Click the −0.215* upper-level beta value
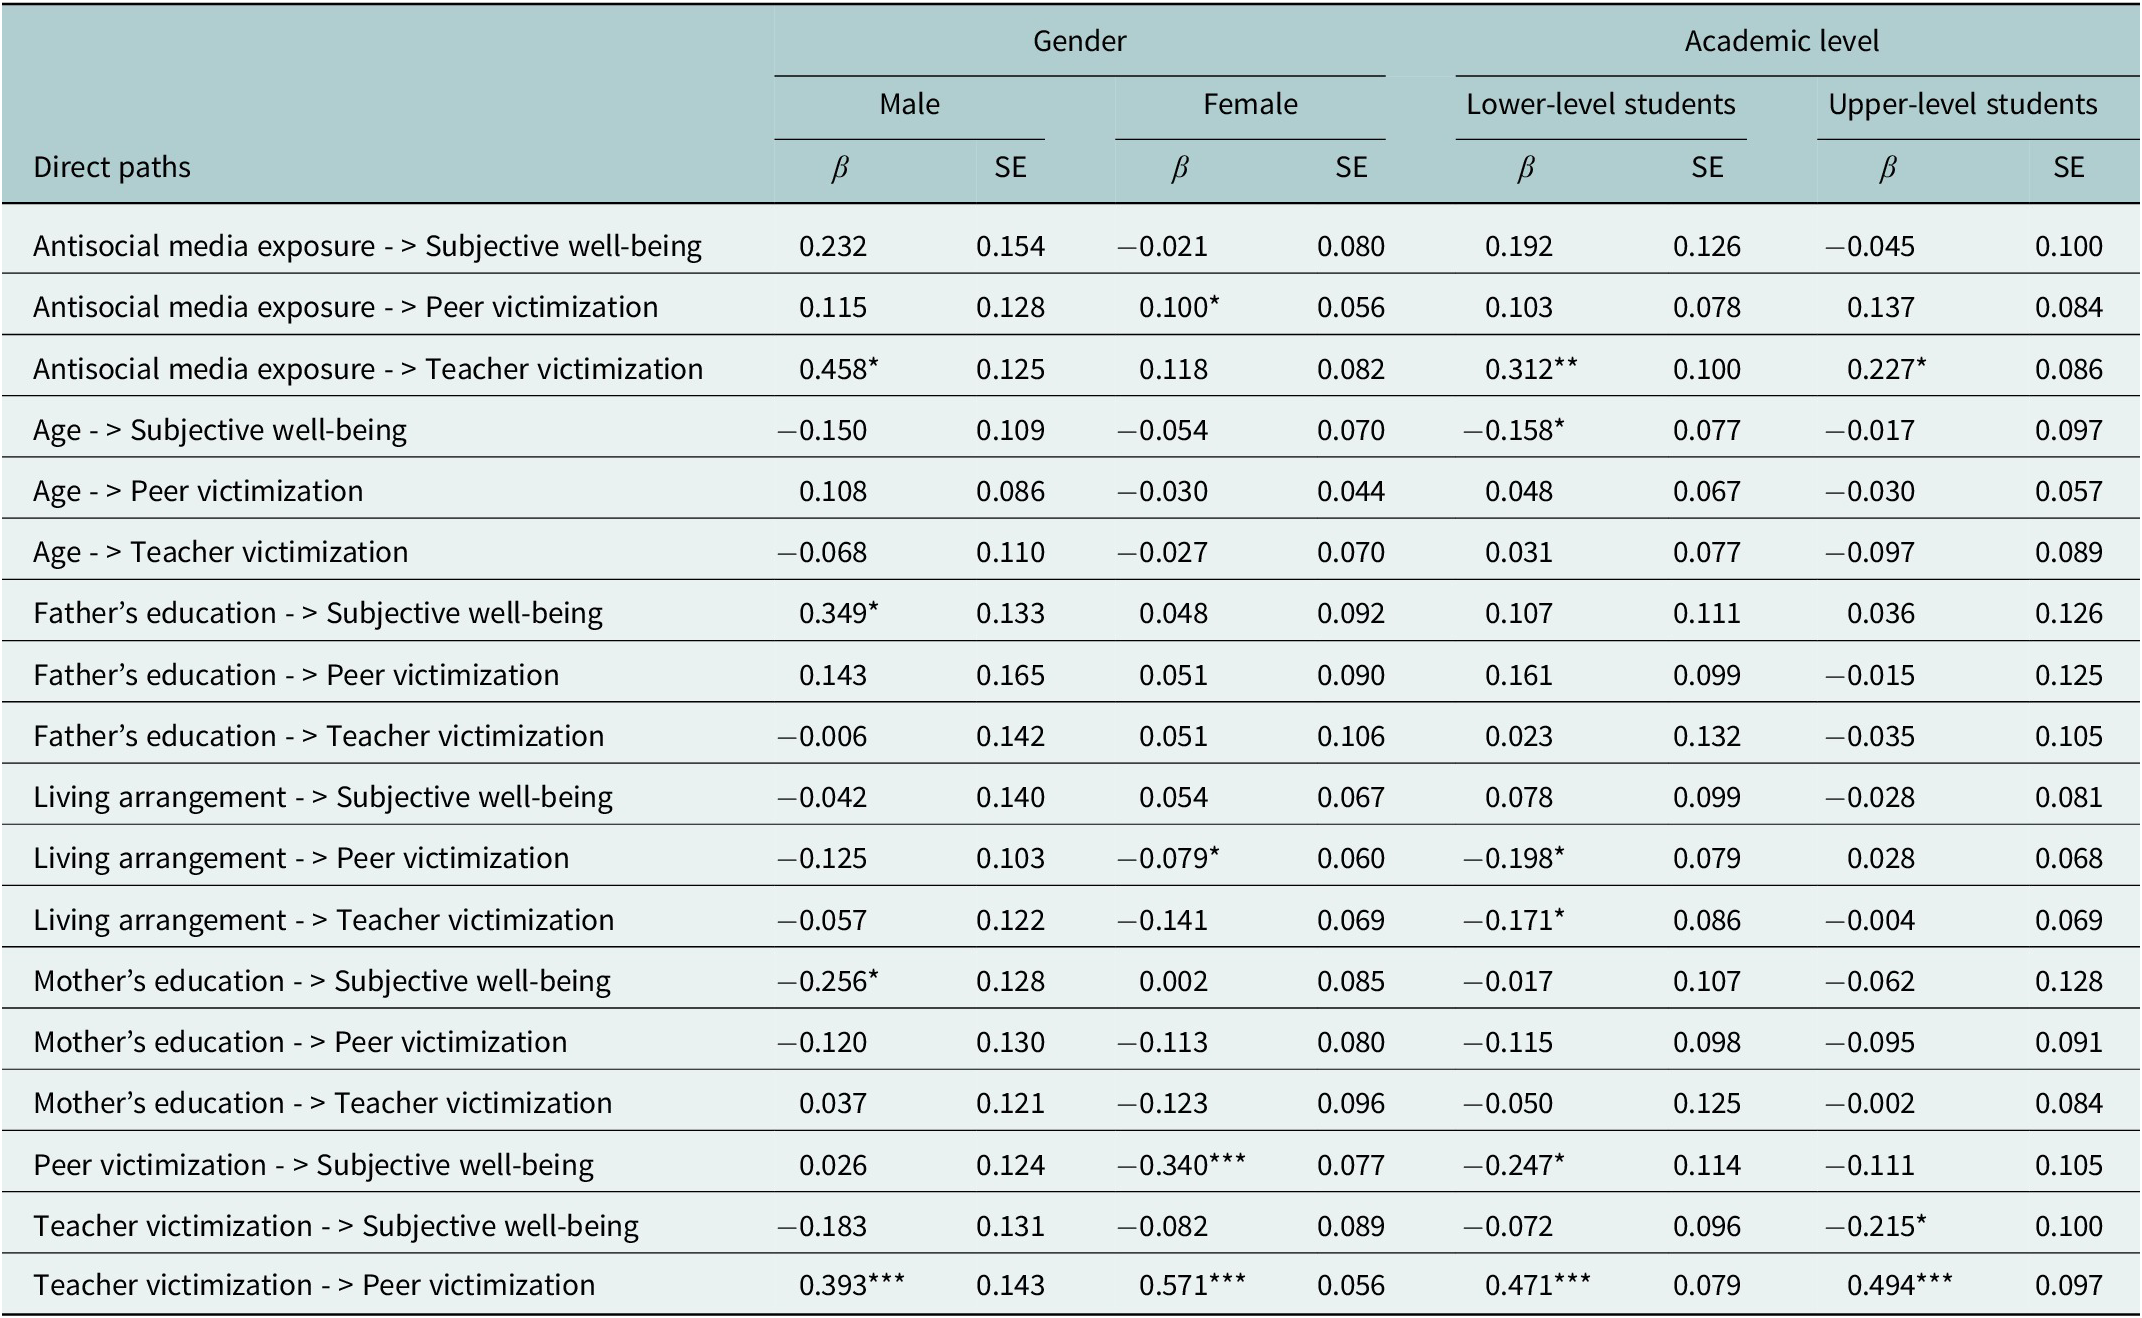This screenshot has width=2142, height=1318. pyautogui.click(x=1875, y=1226)
